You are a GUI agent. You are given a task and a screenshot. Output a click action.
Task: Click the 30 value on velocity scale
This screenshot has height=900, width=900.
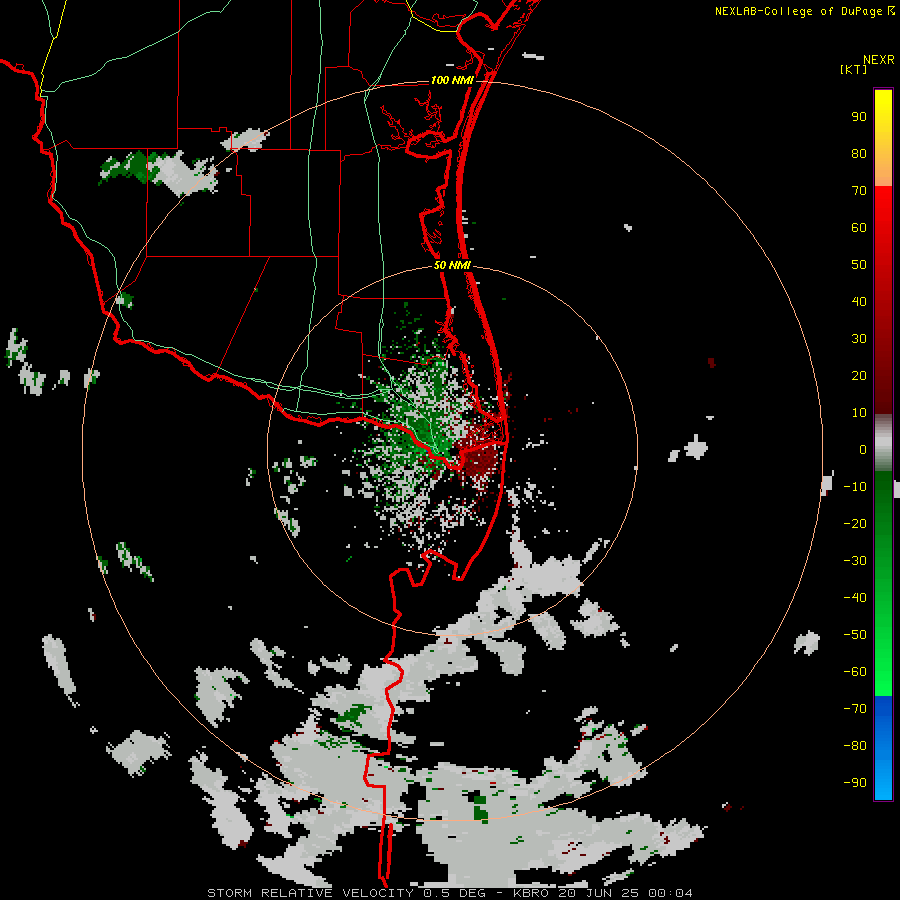[x=859, y=339]
